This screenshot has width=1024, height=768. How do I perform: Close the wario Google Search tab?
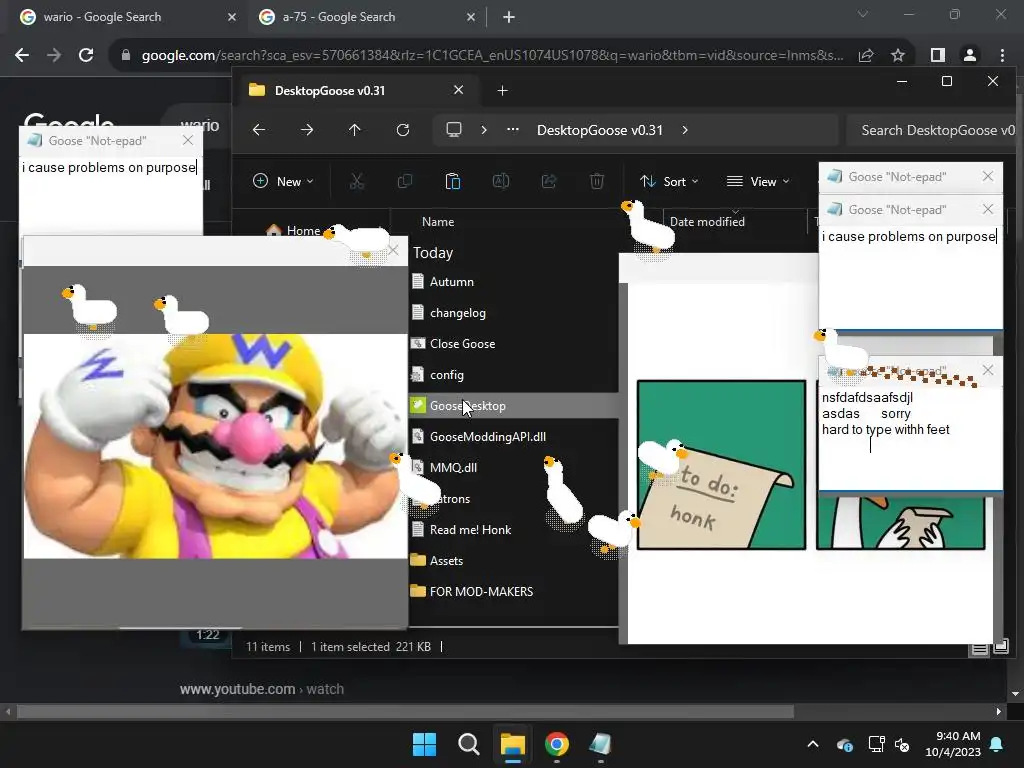pyautogui.click(x=232, y=17)
